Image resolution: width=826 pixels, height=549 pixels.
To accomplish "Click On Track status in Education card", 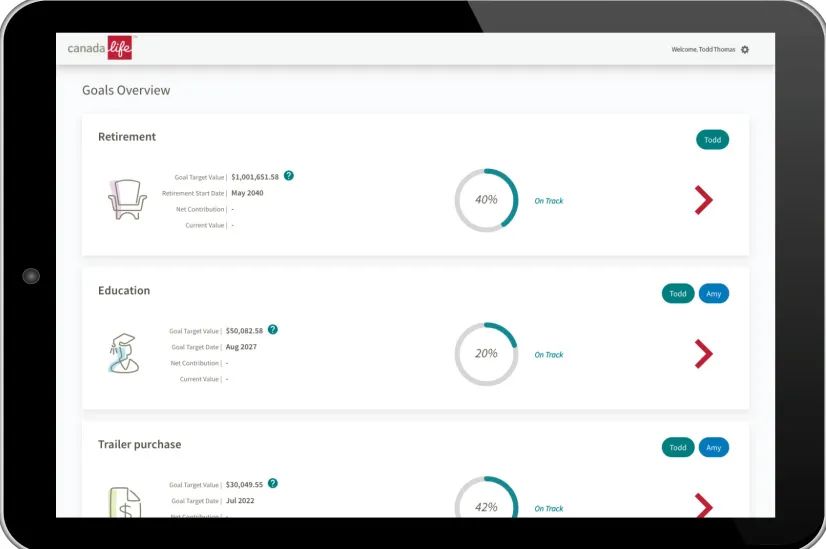I will point(548,355).
